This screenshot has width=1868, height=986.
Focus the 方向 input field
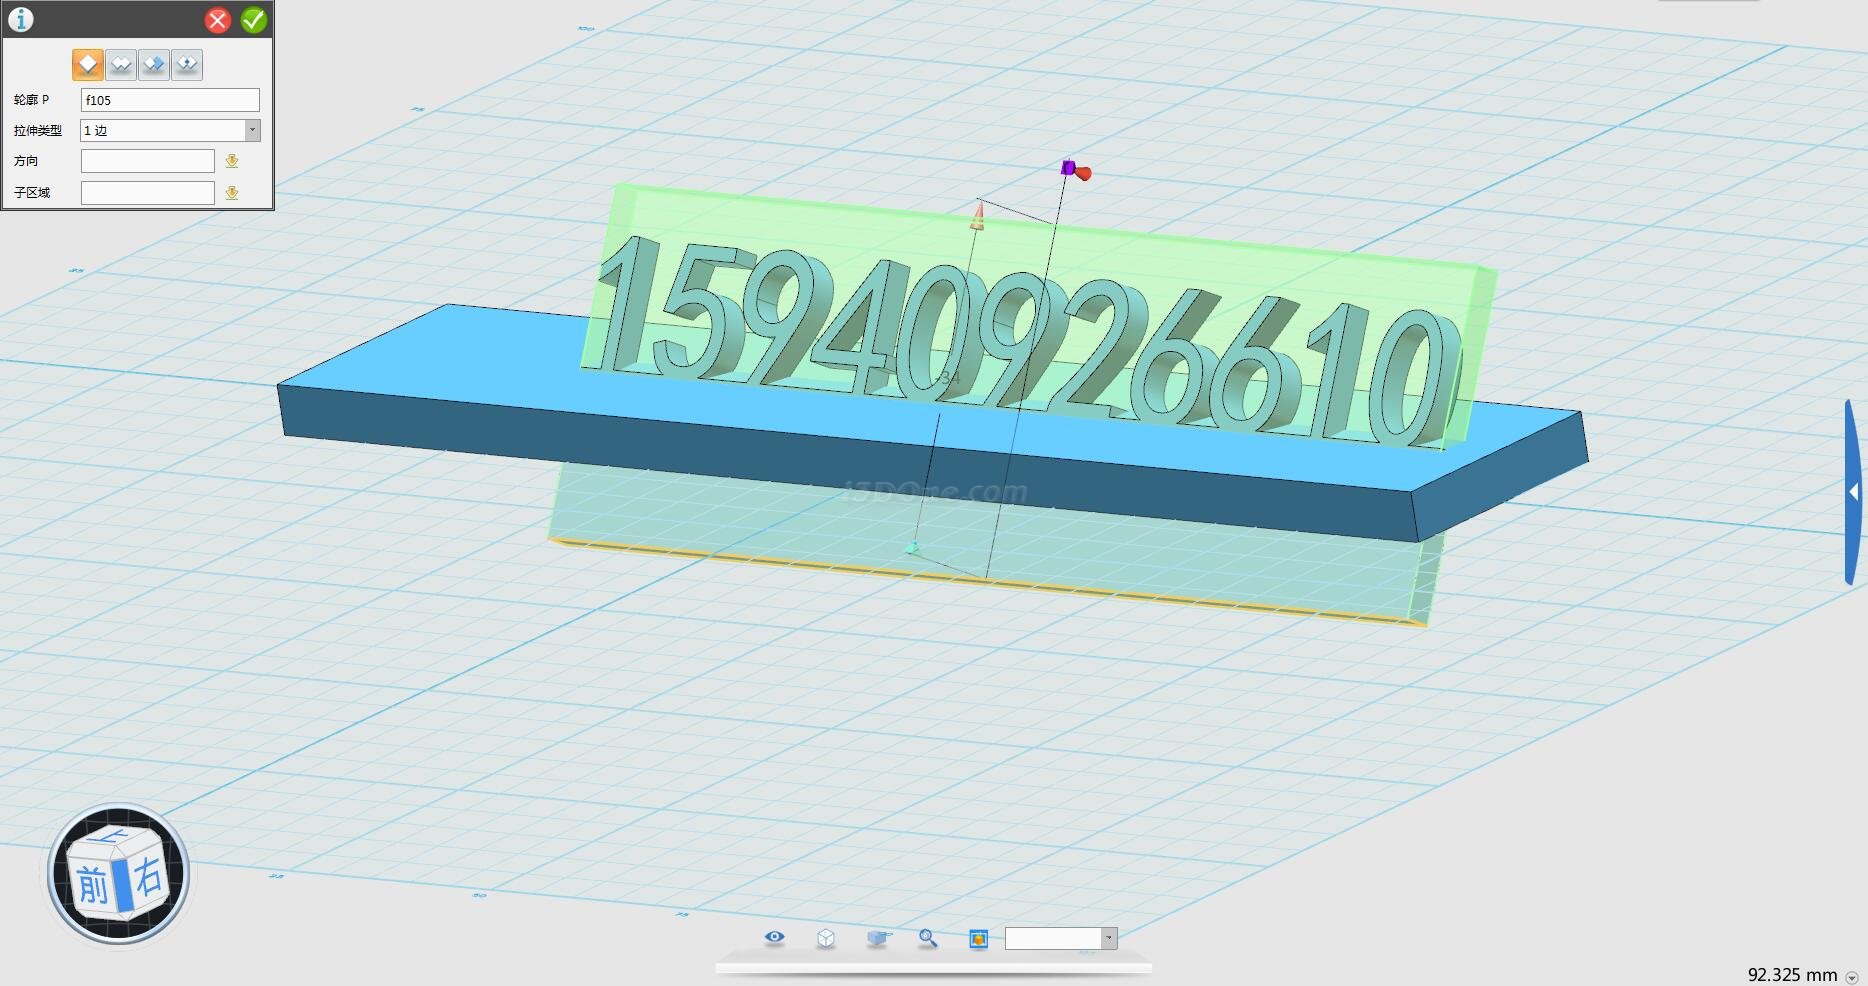[148, 161]
